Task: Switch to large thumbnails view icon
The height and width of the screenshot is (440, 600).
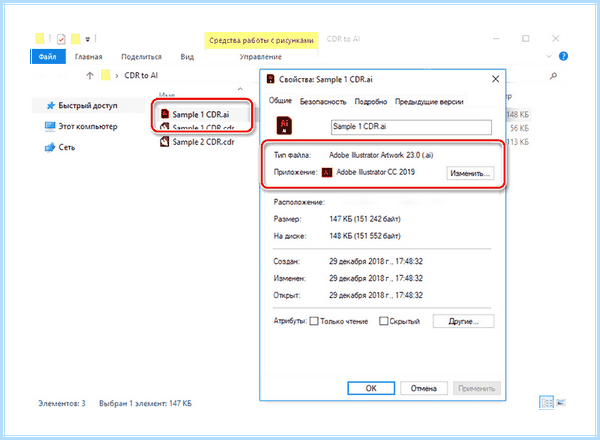Action: pos(561,403)
